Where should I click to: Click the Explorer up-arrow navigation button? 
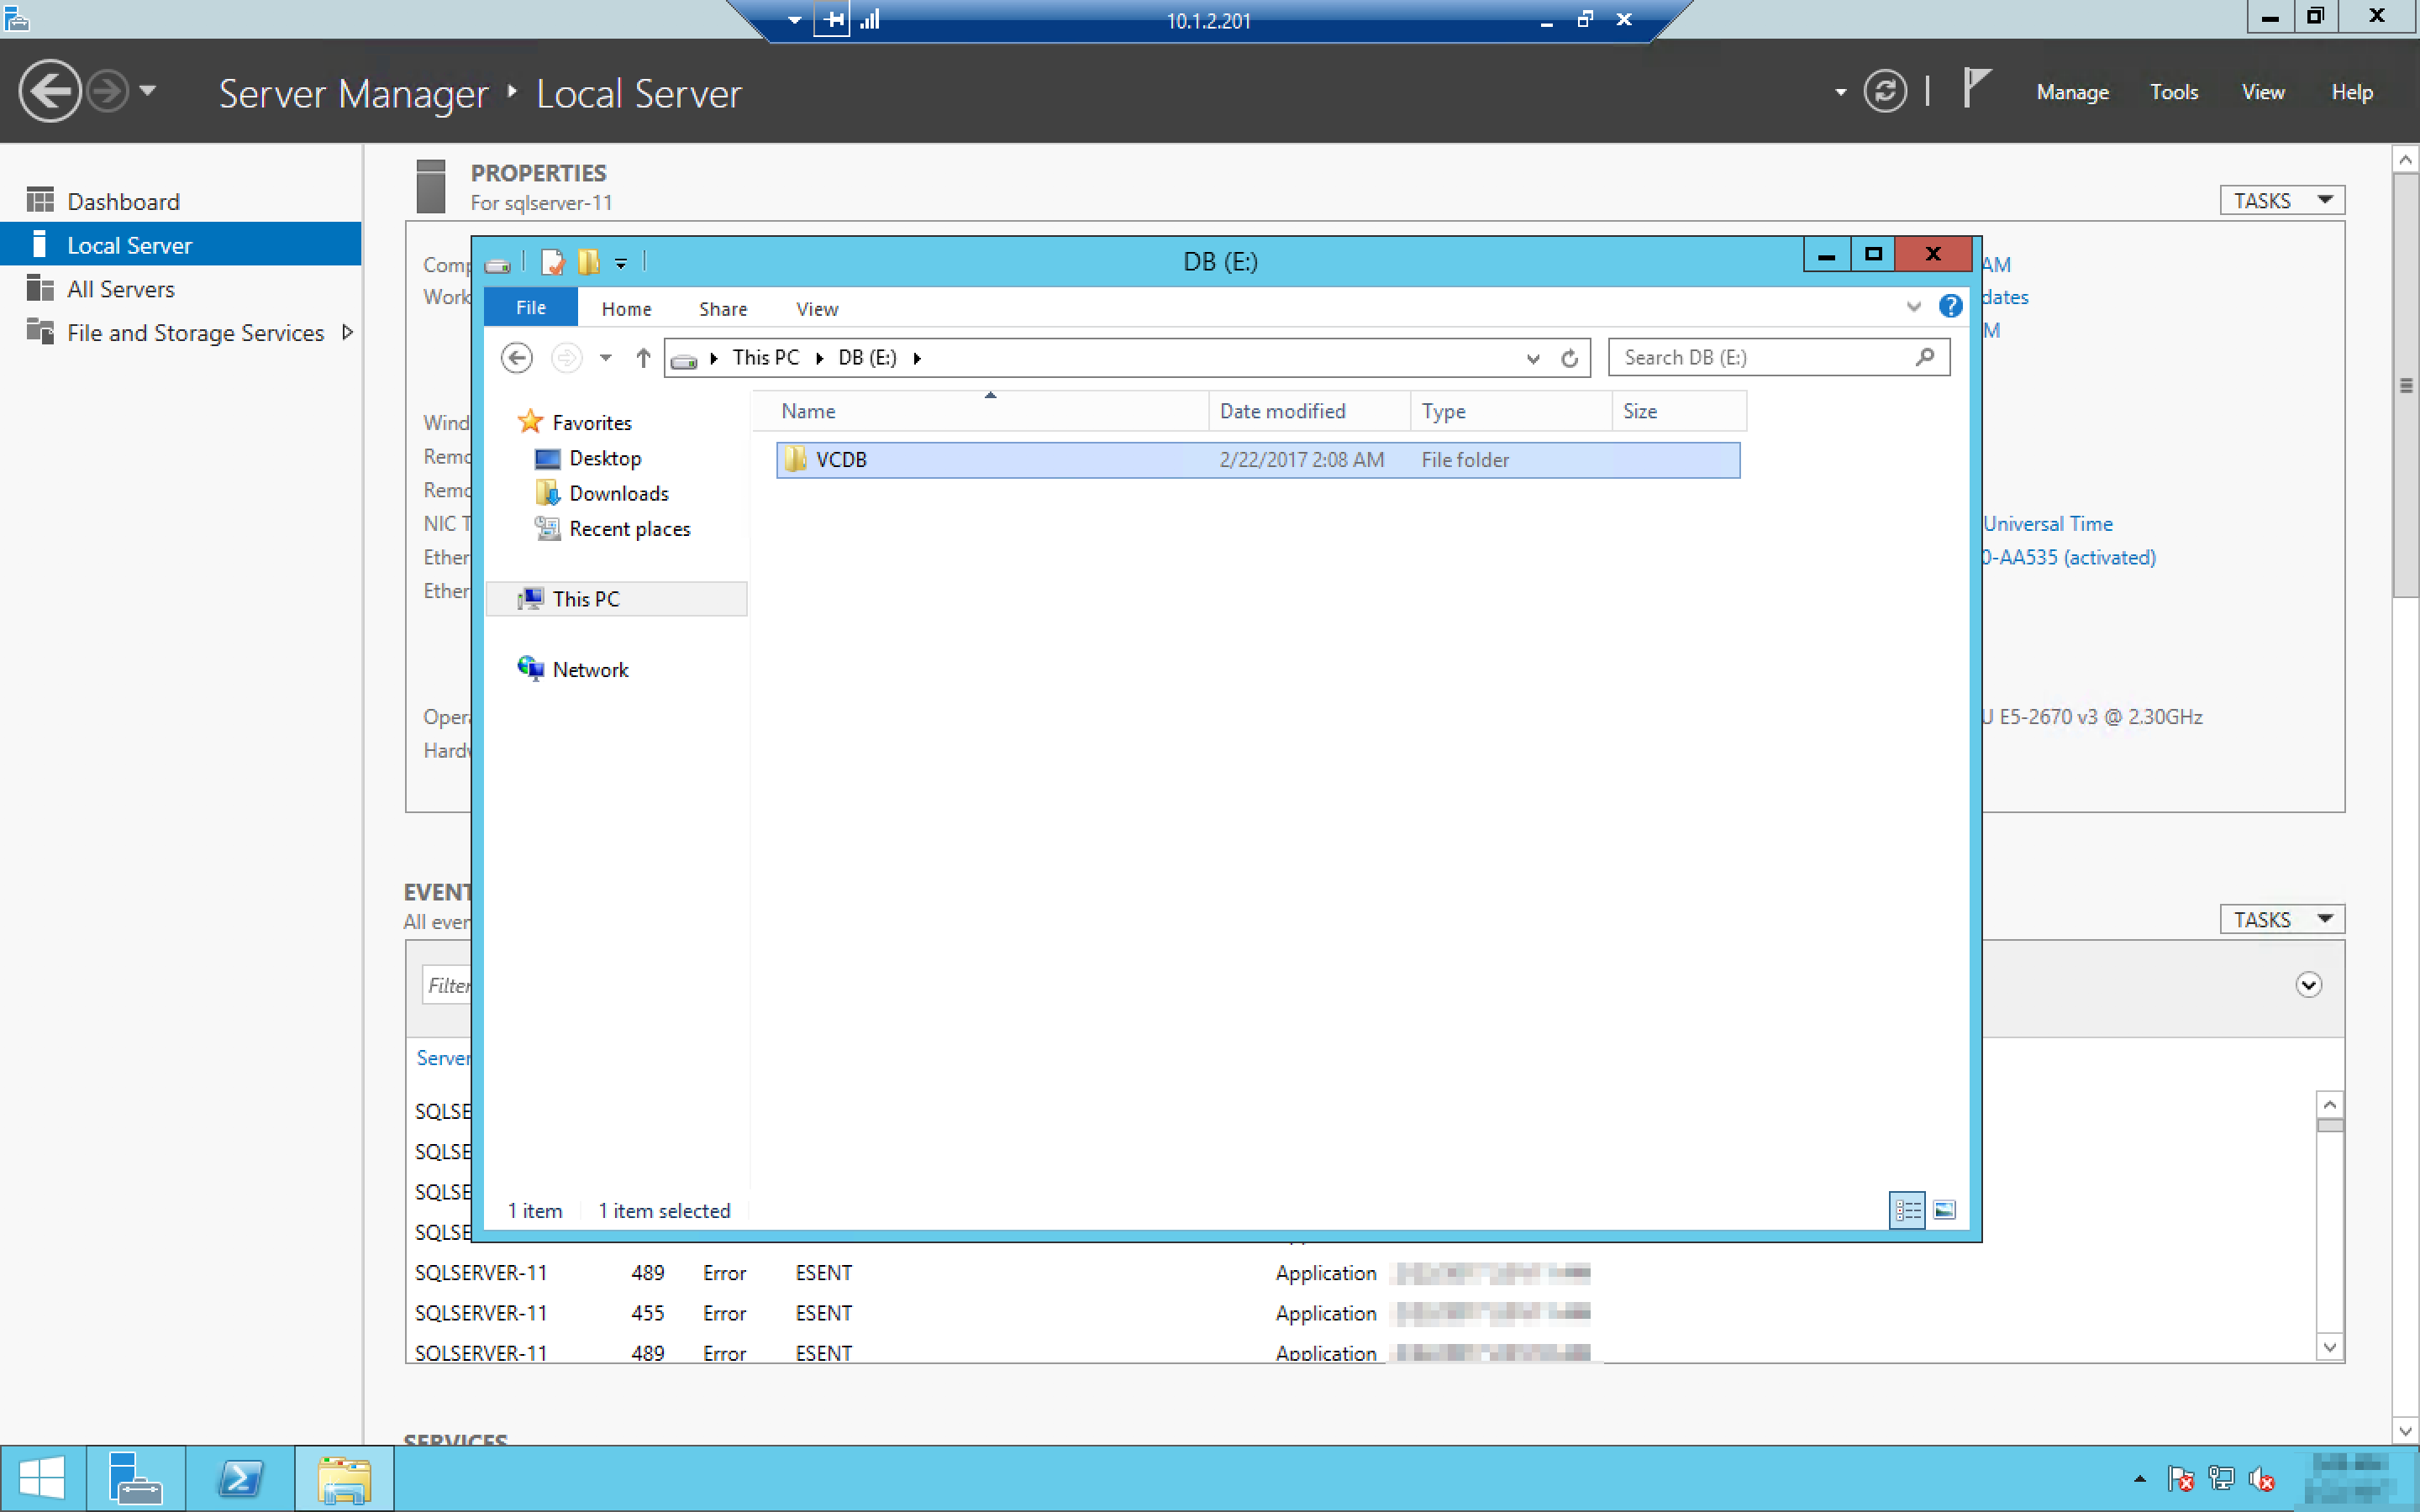click(643, 358)
